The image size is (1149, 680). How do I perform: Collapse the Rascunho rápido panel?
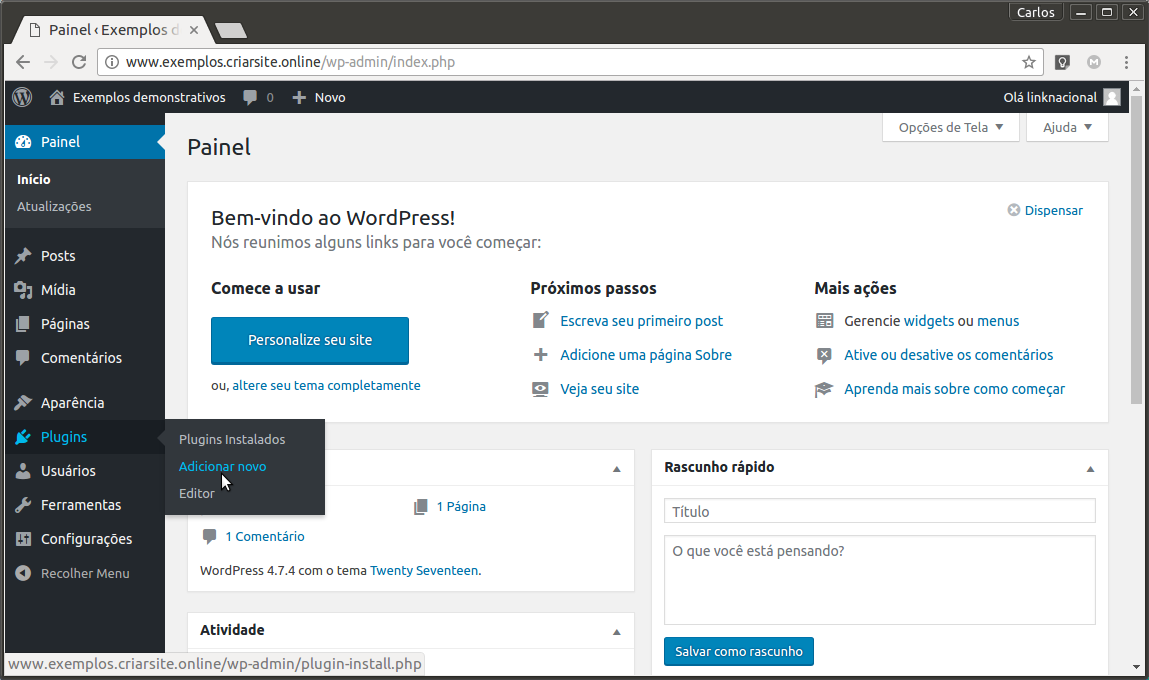click(1091, 468)
